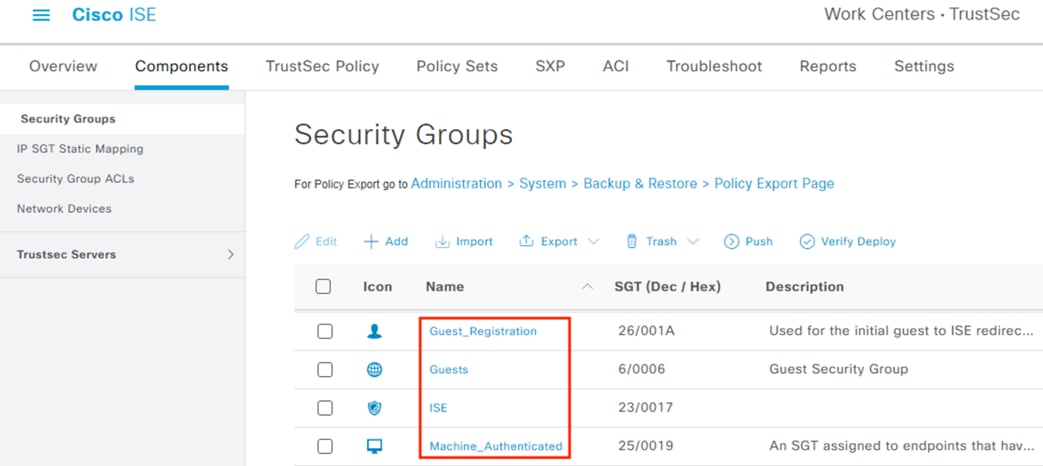Follow the Administration breadcrumb link

456,183
